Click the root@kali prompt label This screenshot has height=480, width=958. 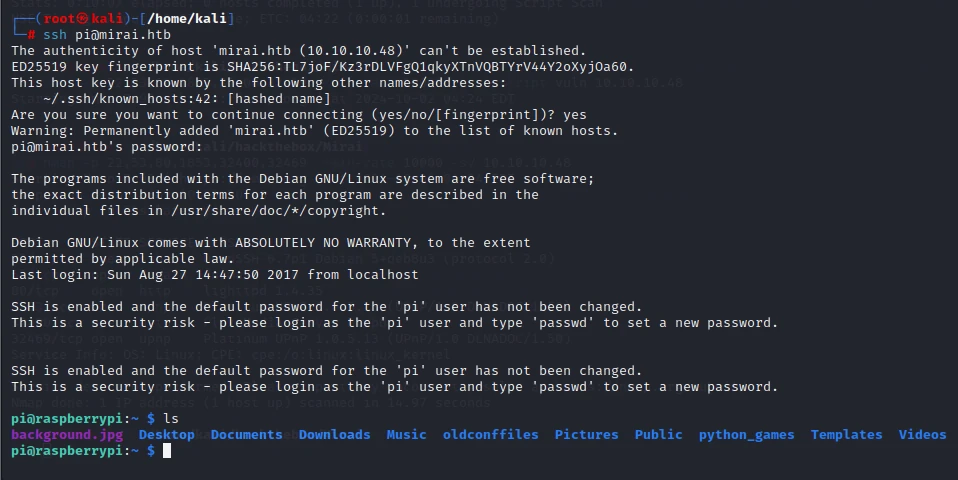[83, 18]
